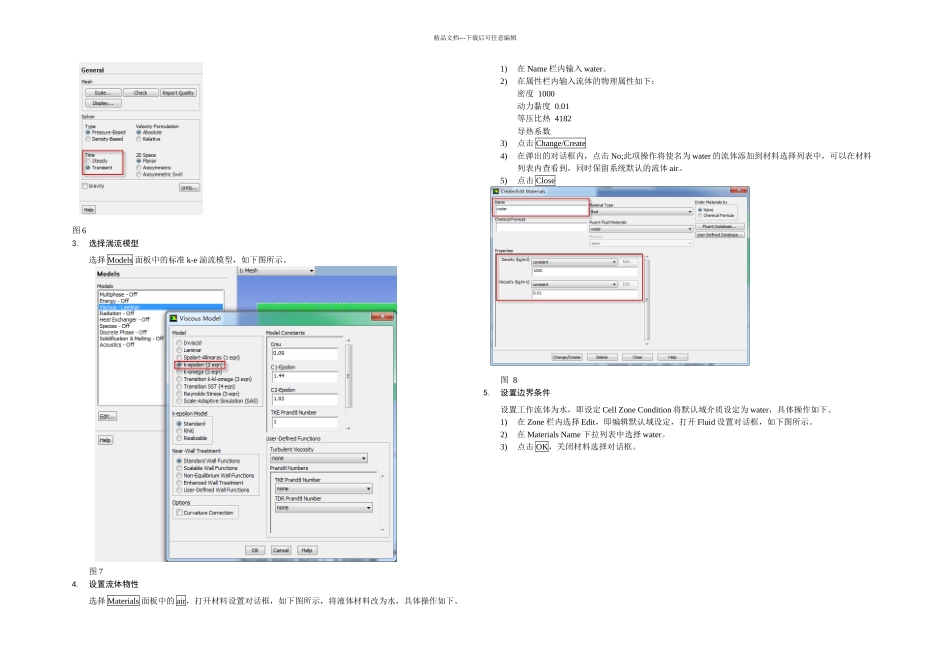Click the Display... mesh button
Image resolution: width=950 pixels, height=672 pixels.
103,104
